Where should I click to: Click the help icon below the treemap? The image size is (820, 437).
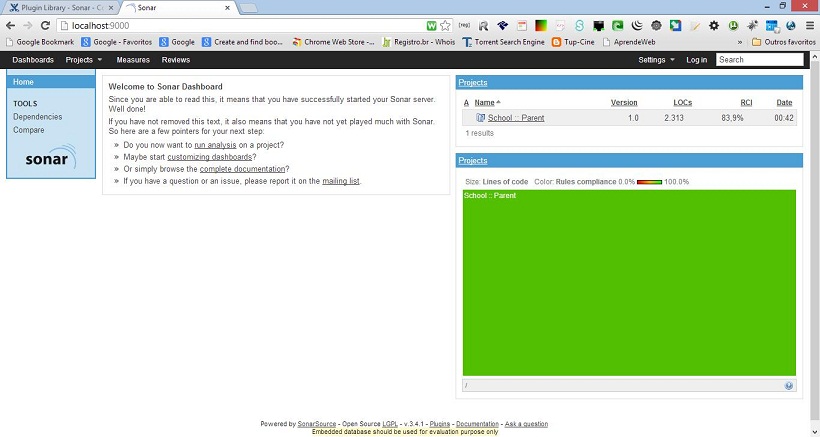click(x=789, y=386)
